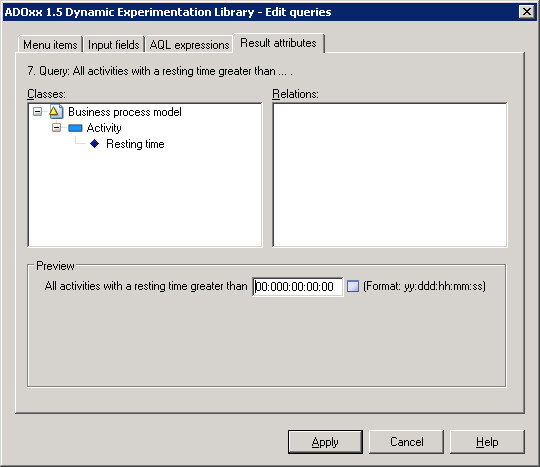Viewport: 540px width, 467px height.
Task: Collapse the Activity tree node
Action: pyautogui.click(x=56, y=128)
